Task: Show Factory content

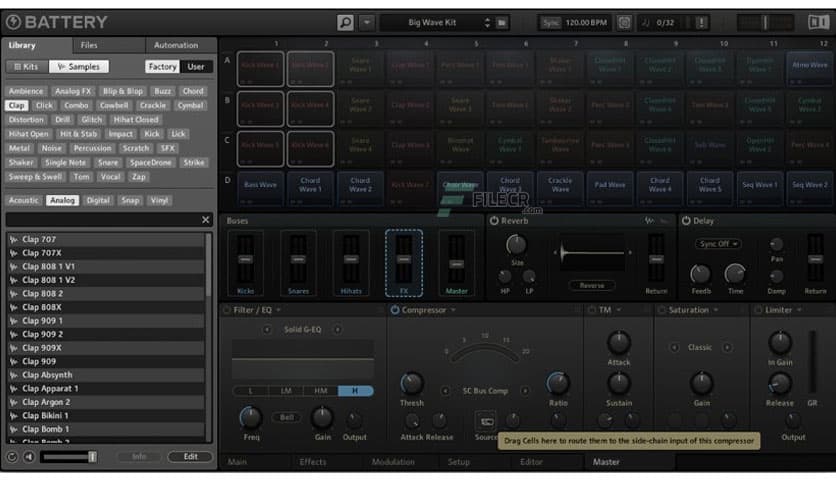Action: (x=162, y=67)
